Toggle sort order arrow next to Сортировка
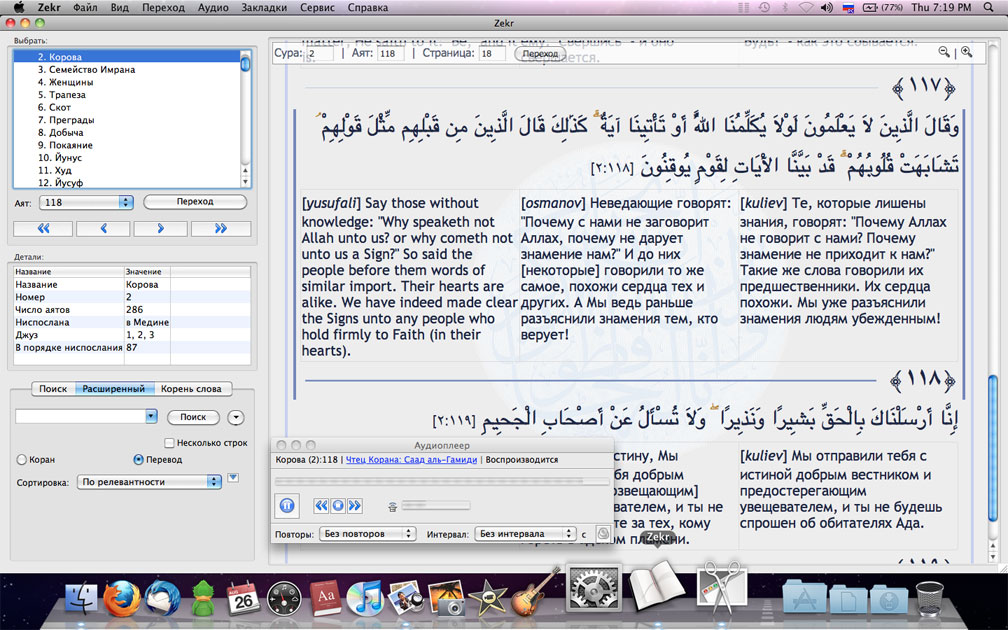This screenshot has width=1008, height=630. click(x=233, y=478)
